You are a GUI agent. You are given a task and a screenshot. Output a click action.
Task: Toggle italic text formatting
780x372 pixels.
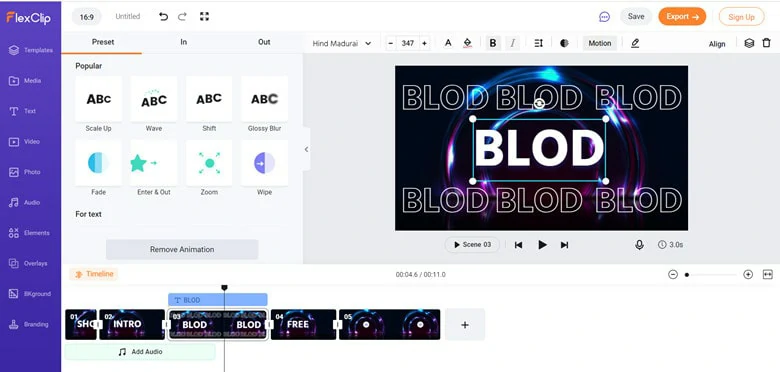coord(512,43)
